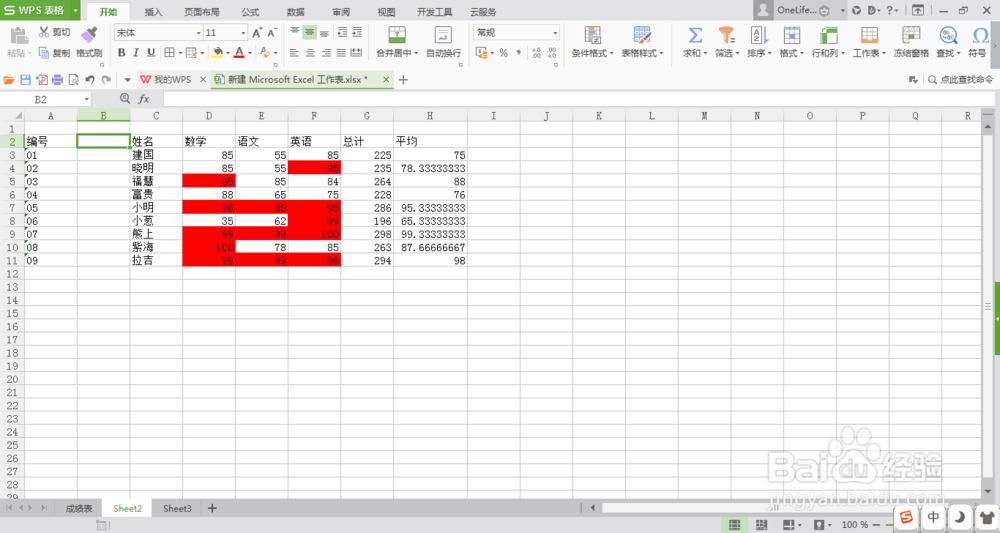Viewport: 1000px width, 533px height.
Task: Switch to the 成绩表 sheet tab
Action: coord(79,508)
